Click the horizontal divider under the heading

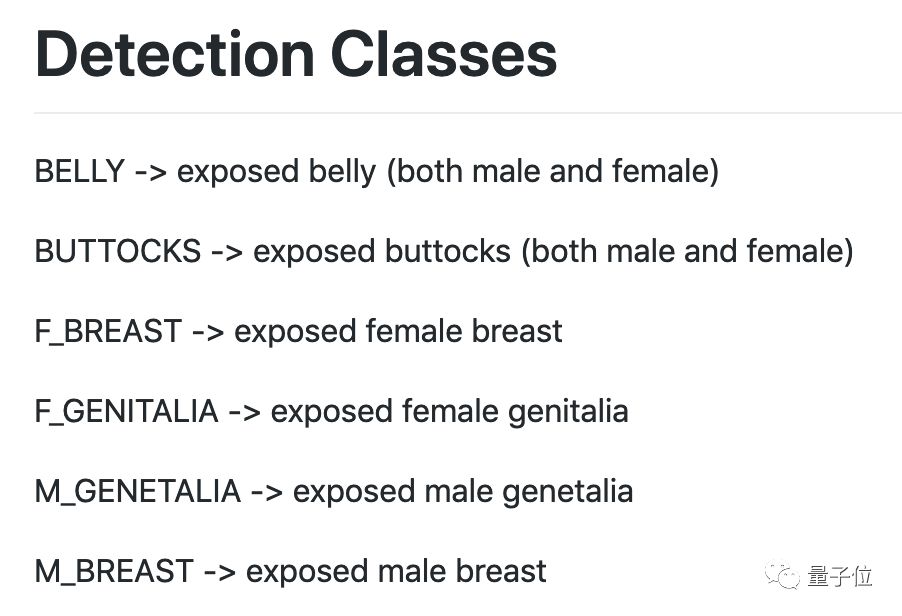pos(467,113)
